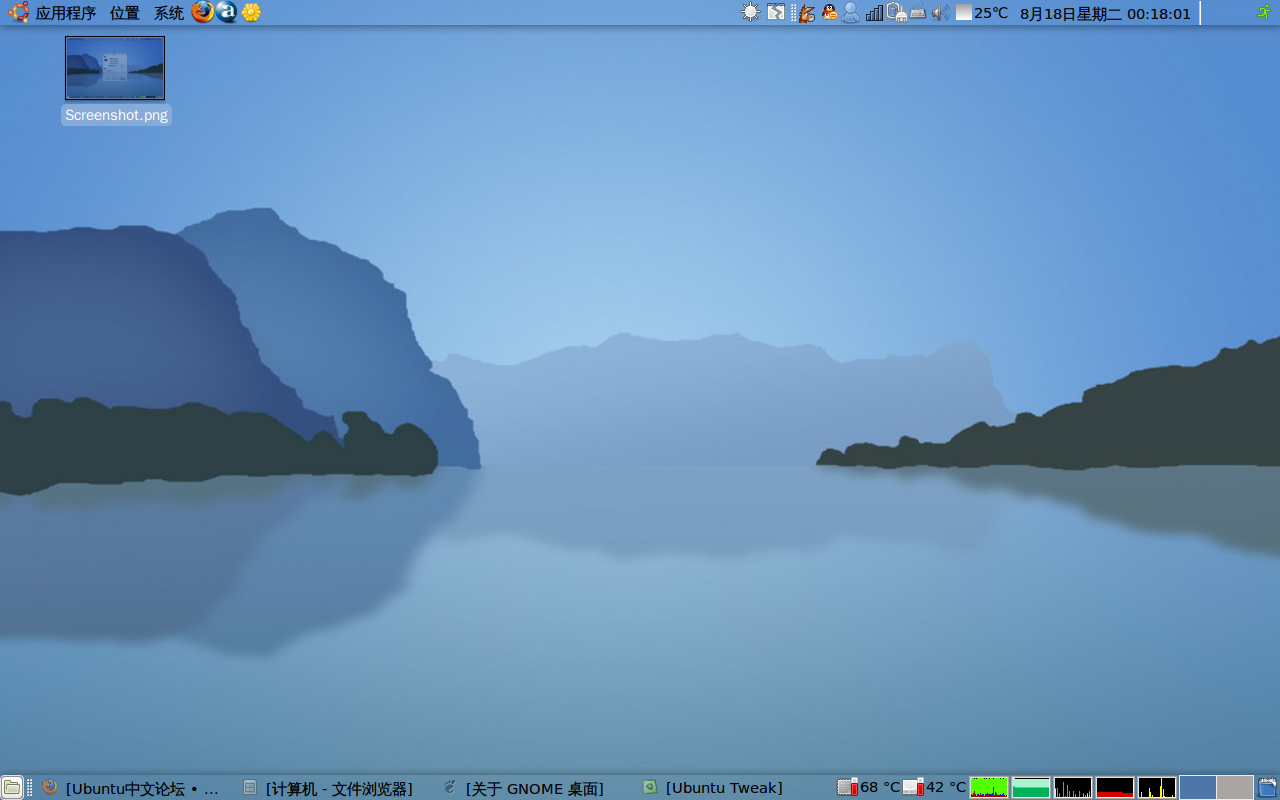Open the network activity monitor graph
The width and height of the screenshot is (1280, 800).
(1073, 787)
